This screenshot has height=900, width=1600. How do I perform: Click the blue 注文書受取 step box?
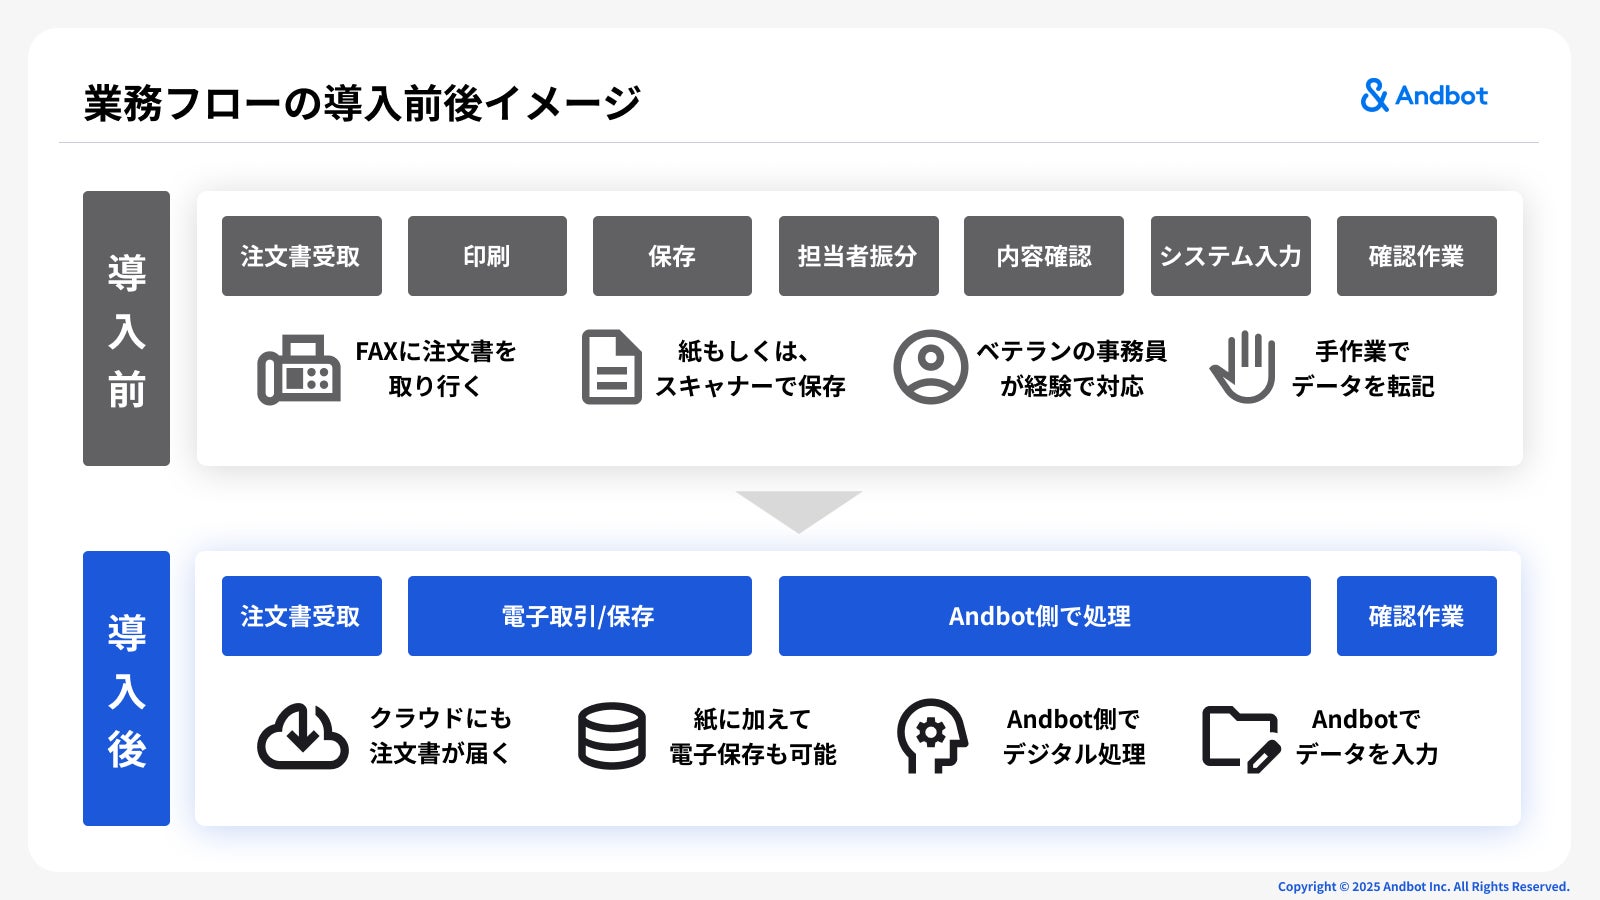point(302,616)
